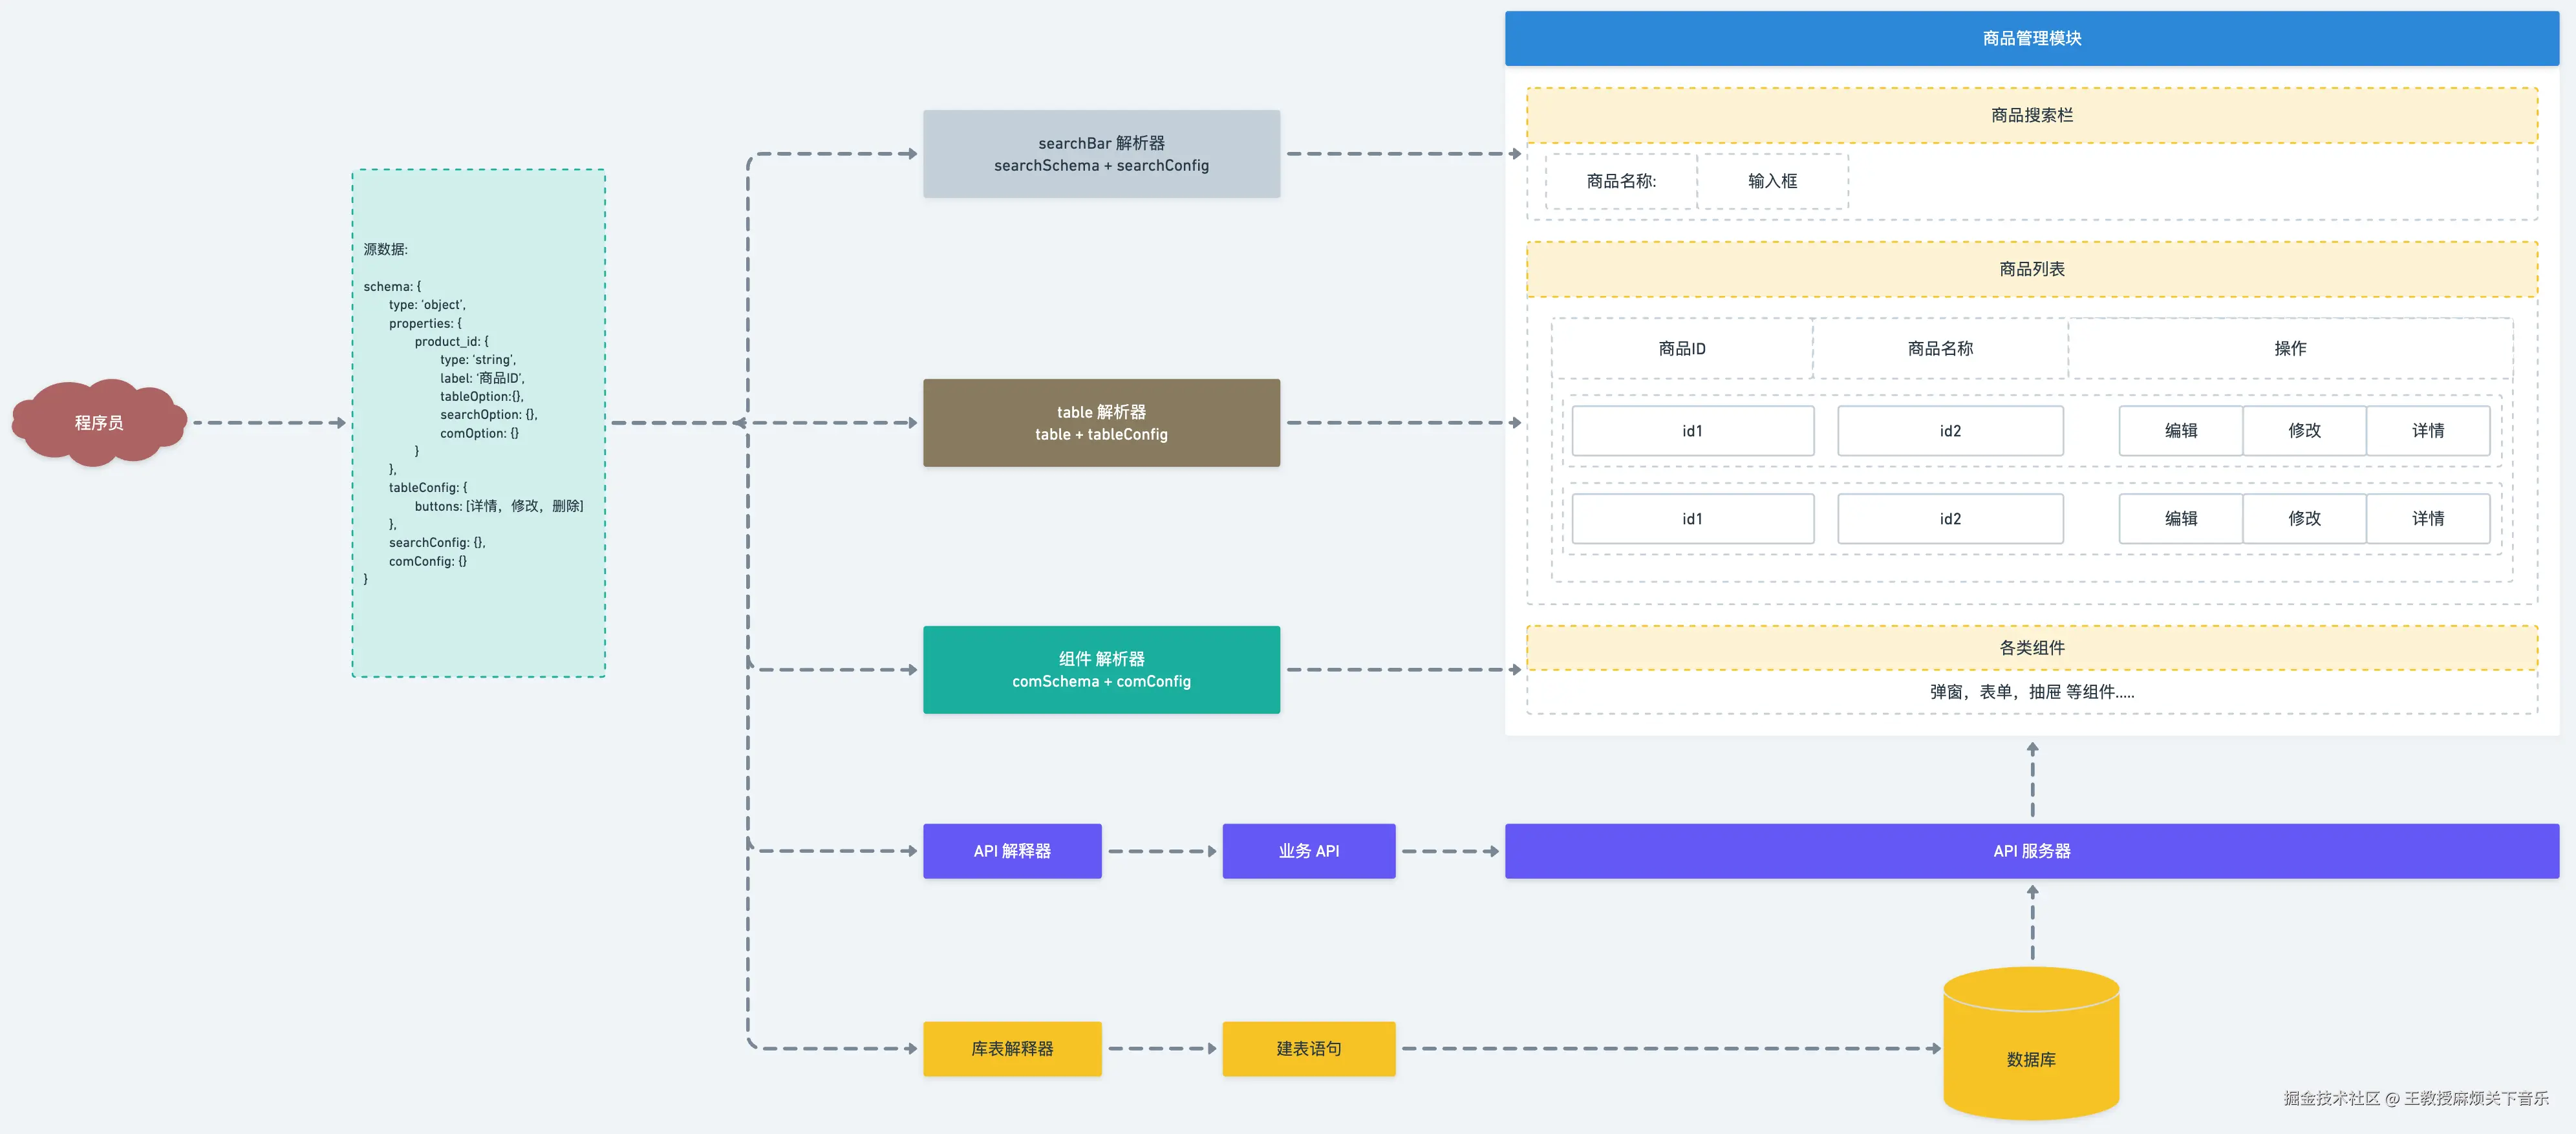This screenshot has width=2576, height=1134.
Task: Click the wide API 服务器 bar
Action: (x=2031, y=851)
